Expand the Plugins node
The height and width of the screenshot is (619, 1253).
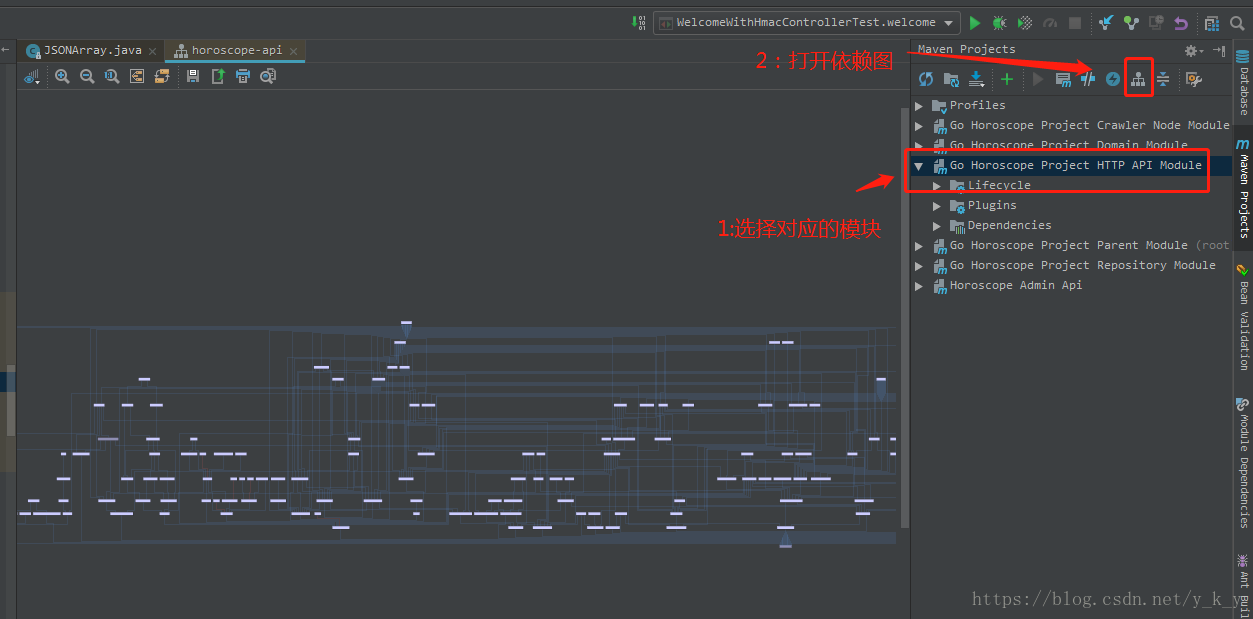[937, 205]
